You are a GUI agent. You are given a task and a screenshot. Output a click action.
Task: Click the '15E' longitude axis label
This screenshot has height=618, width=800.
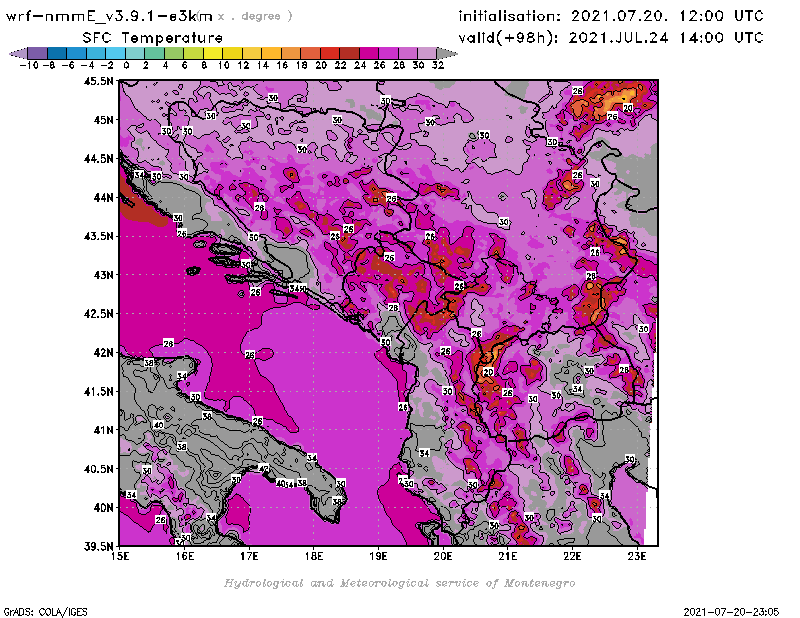coord(120,556)
